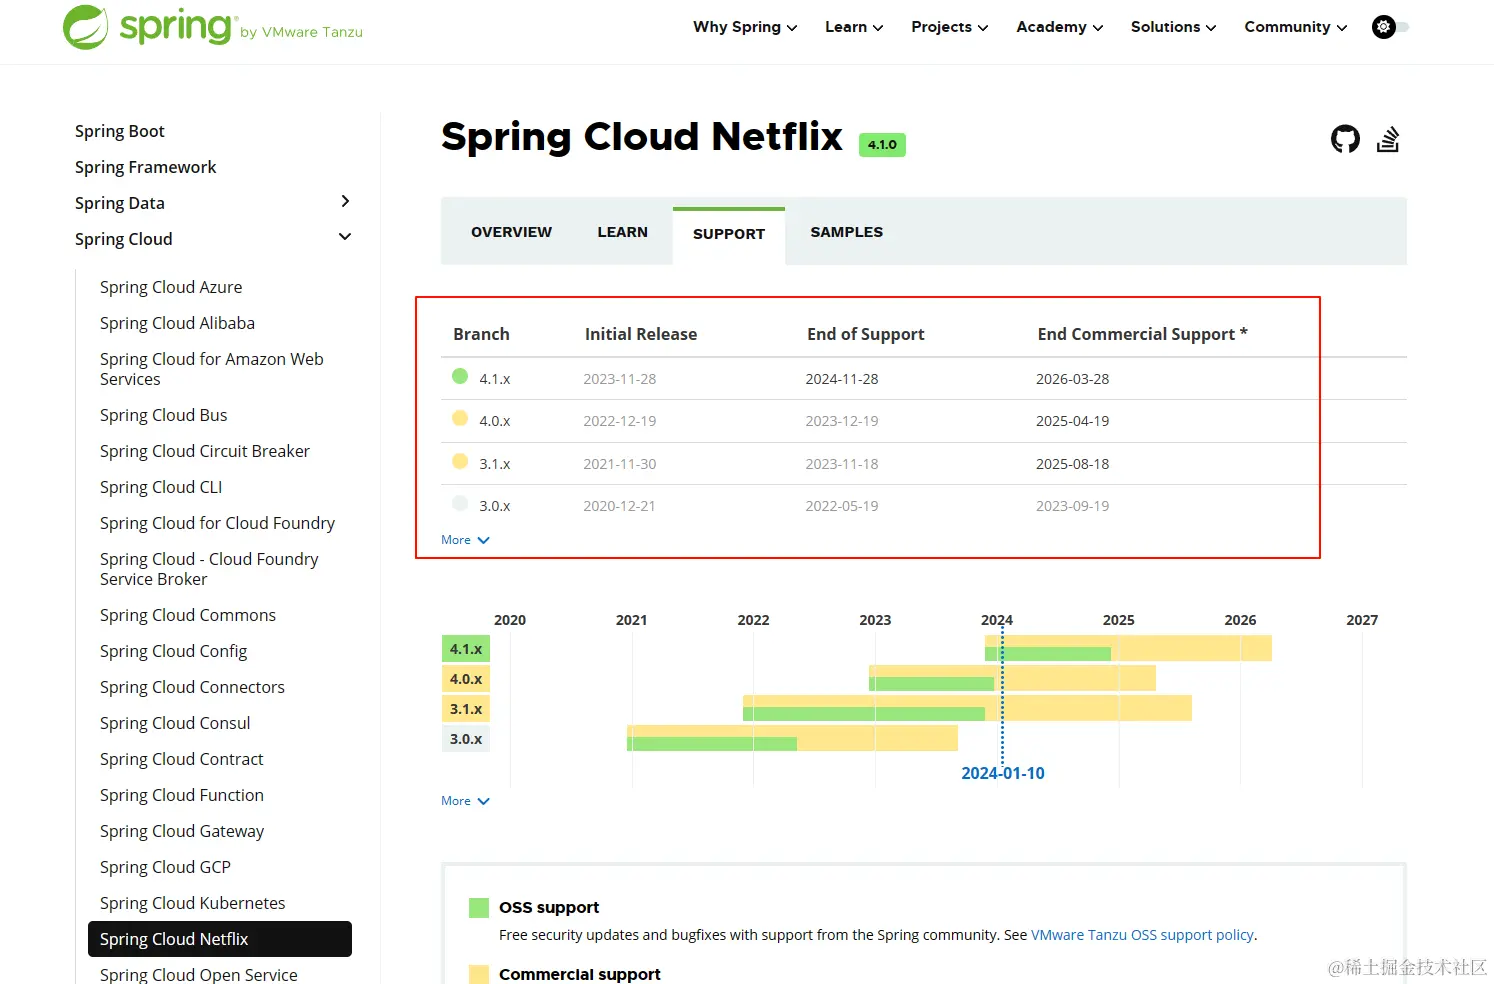The height and width of the screenshot is (984, 1494).
Task: Click the 2024-01-10 timeline date marker
Action: pyautogui.click(x=1003, y=773)
